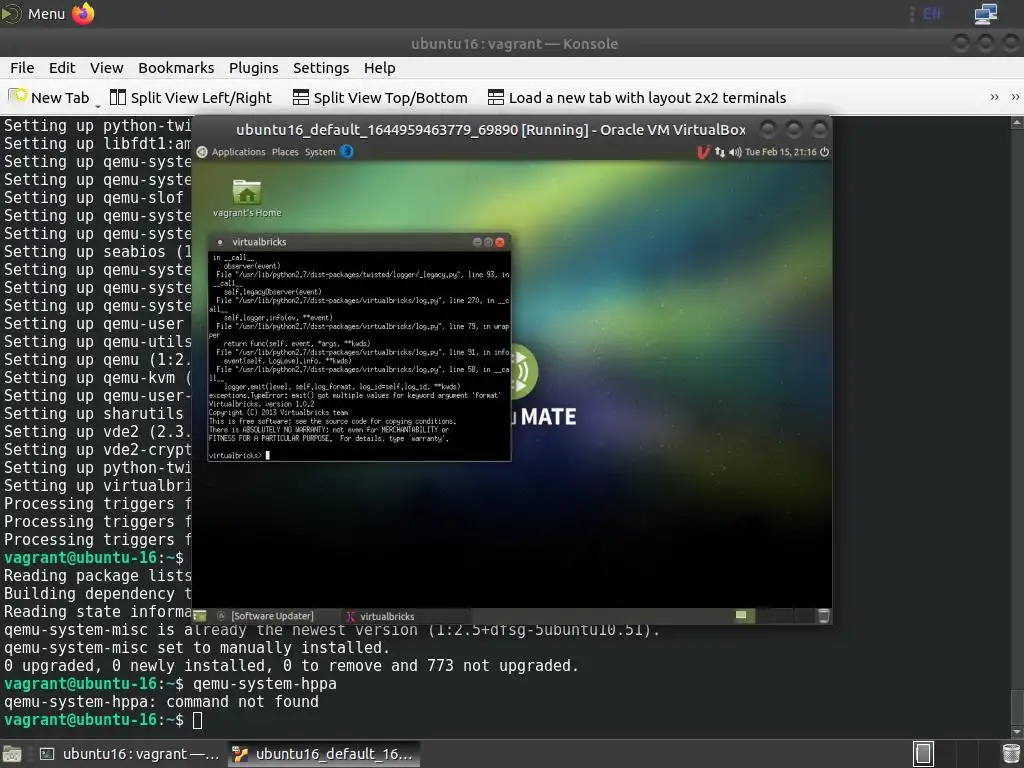Image resolution: width=1024 pixels, height=768 pixels.
Task: Close the virtualbricks terminal window
Action: coord(500,242)
